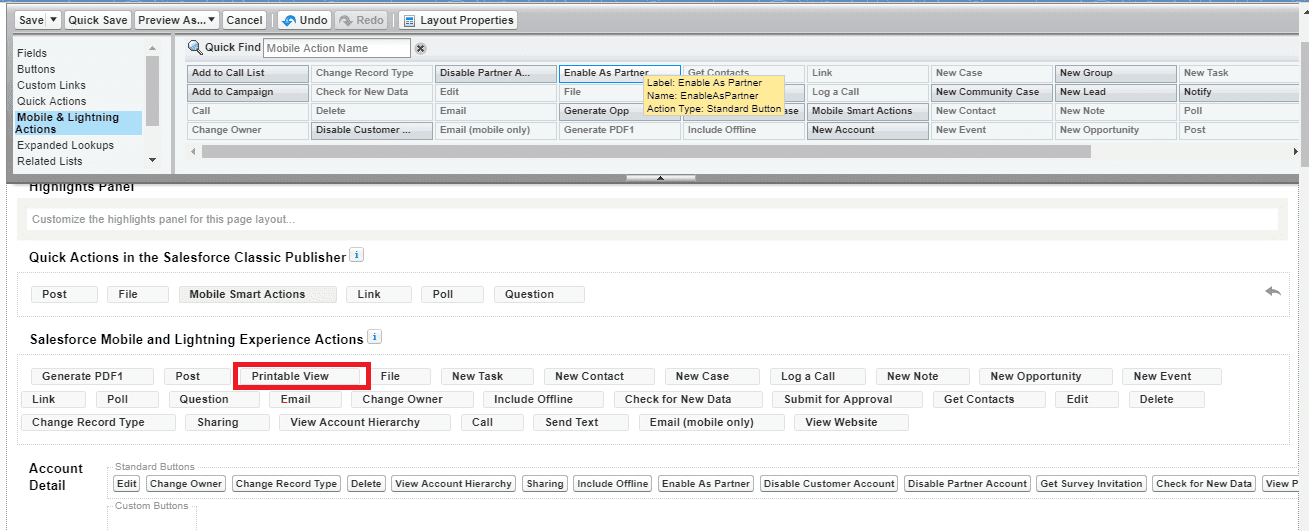Click the highlights panel customize box

click(652, 219)
